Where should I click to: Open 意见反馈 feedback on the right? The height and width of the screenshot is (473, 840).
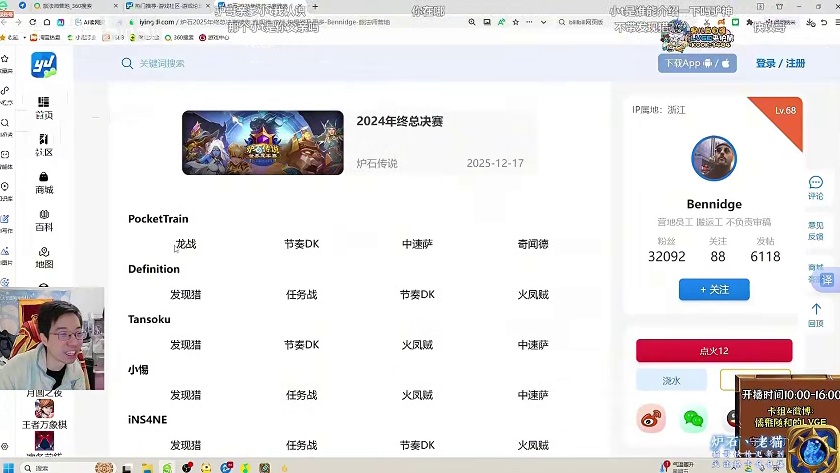(x=816, y=231)
